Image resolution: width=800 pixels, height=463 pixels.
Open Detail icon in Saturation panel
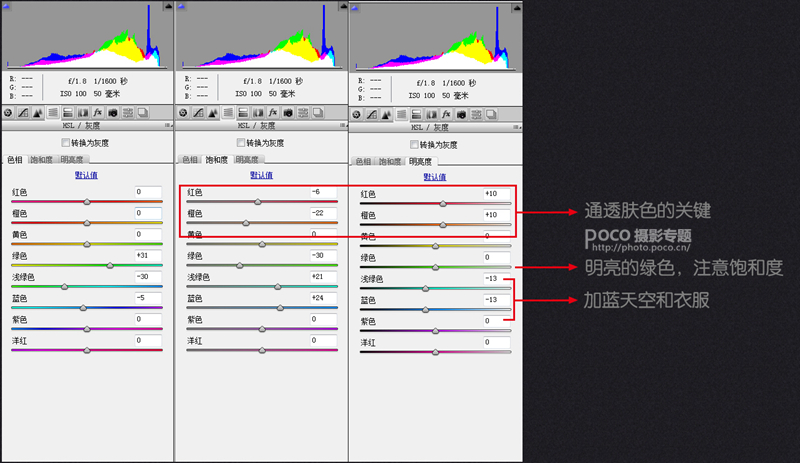pyautogui.click(x=213, y=113)
